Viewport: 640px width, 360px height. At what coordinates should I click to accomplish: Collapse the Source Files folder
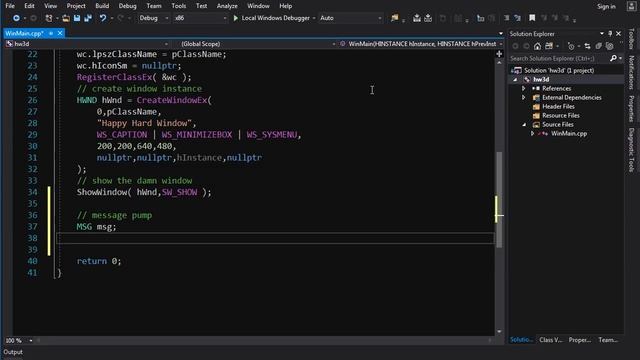524,124
